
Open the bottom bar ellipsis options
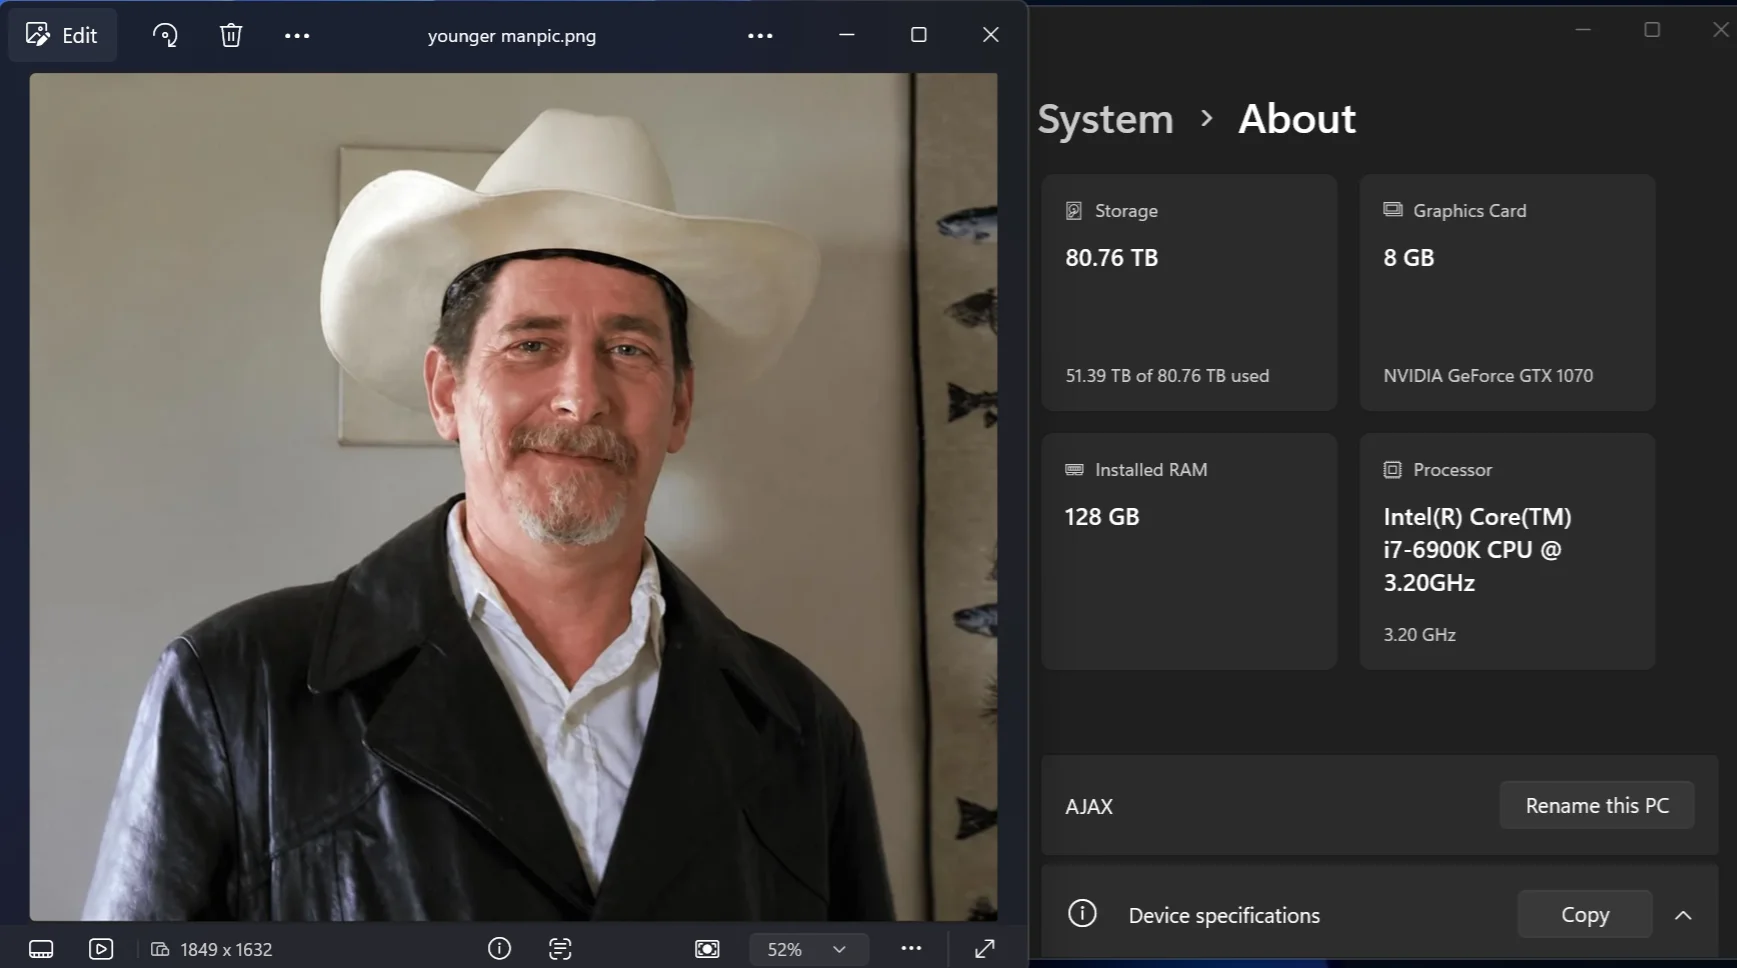point(911,948)
